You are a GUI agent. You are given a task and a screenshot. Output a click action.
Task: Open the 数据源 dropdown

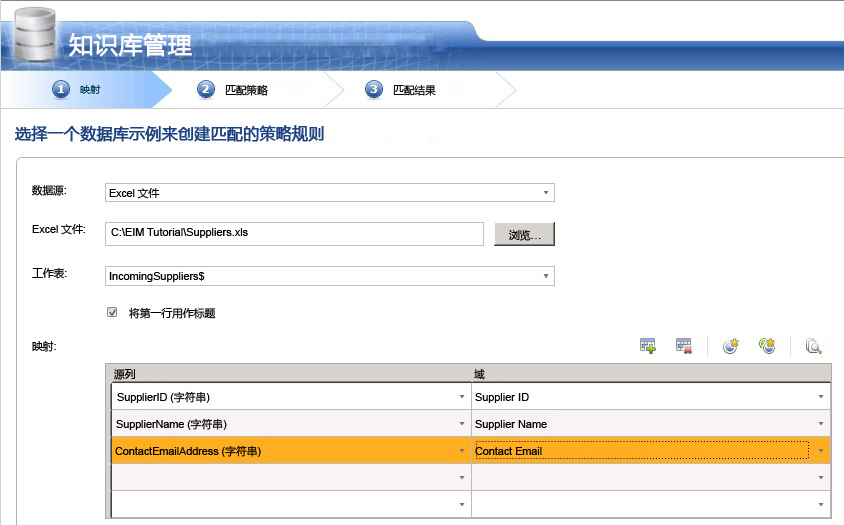[x=545, y=193]
